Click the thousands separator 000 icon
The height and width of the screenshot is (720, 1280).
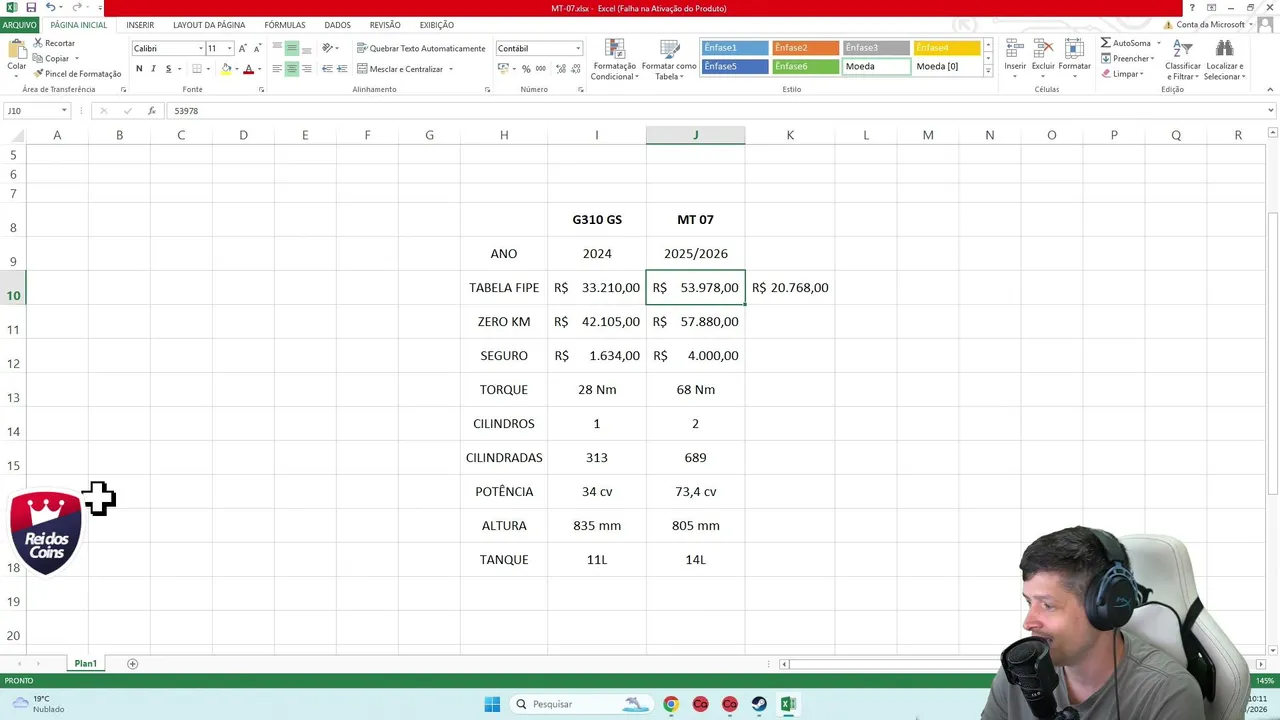[x=541, y=69]
